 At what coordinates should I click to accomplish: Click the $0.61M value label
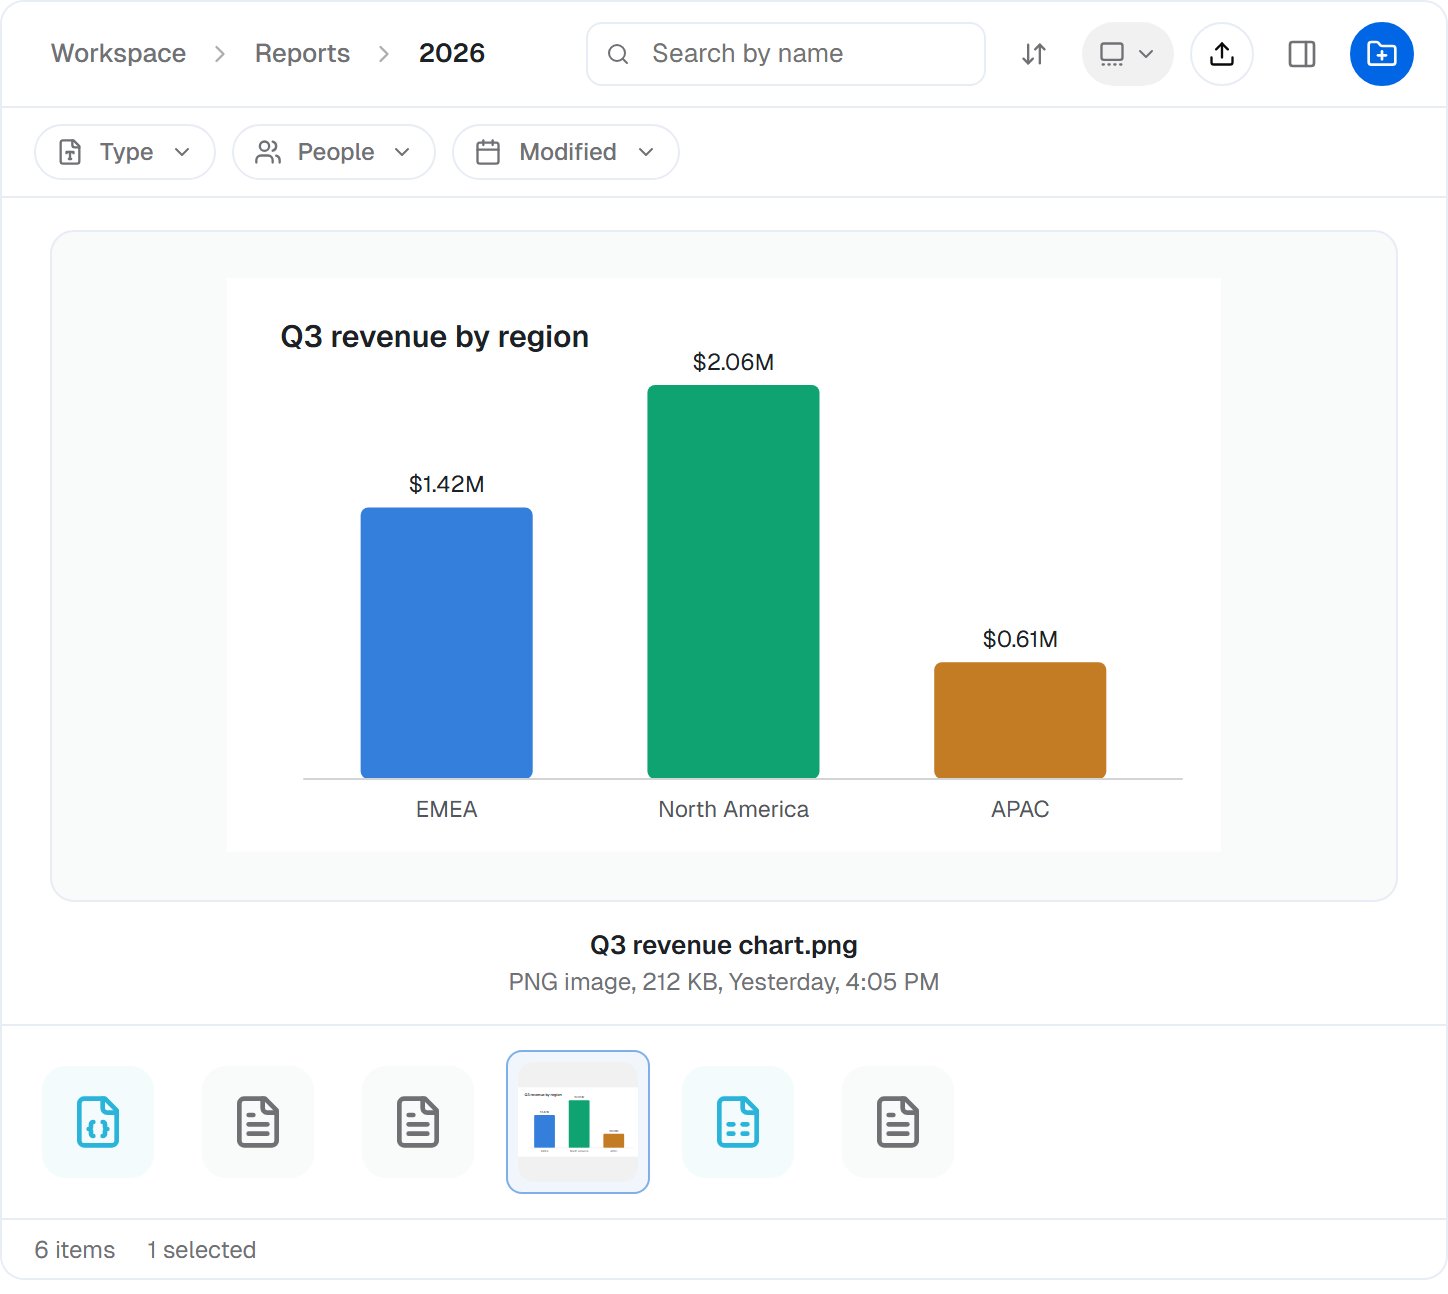coord(1020,639)
